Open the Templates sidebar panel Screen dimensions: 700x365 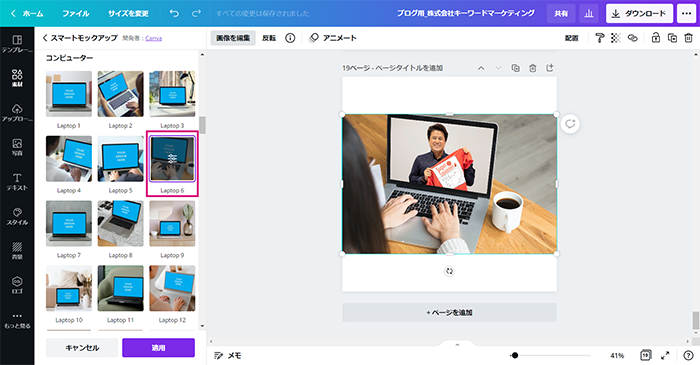coord(17,44)
